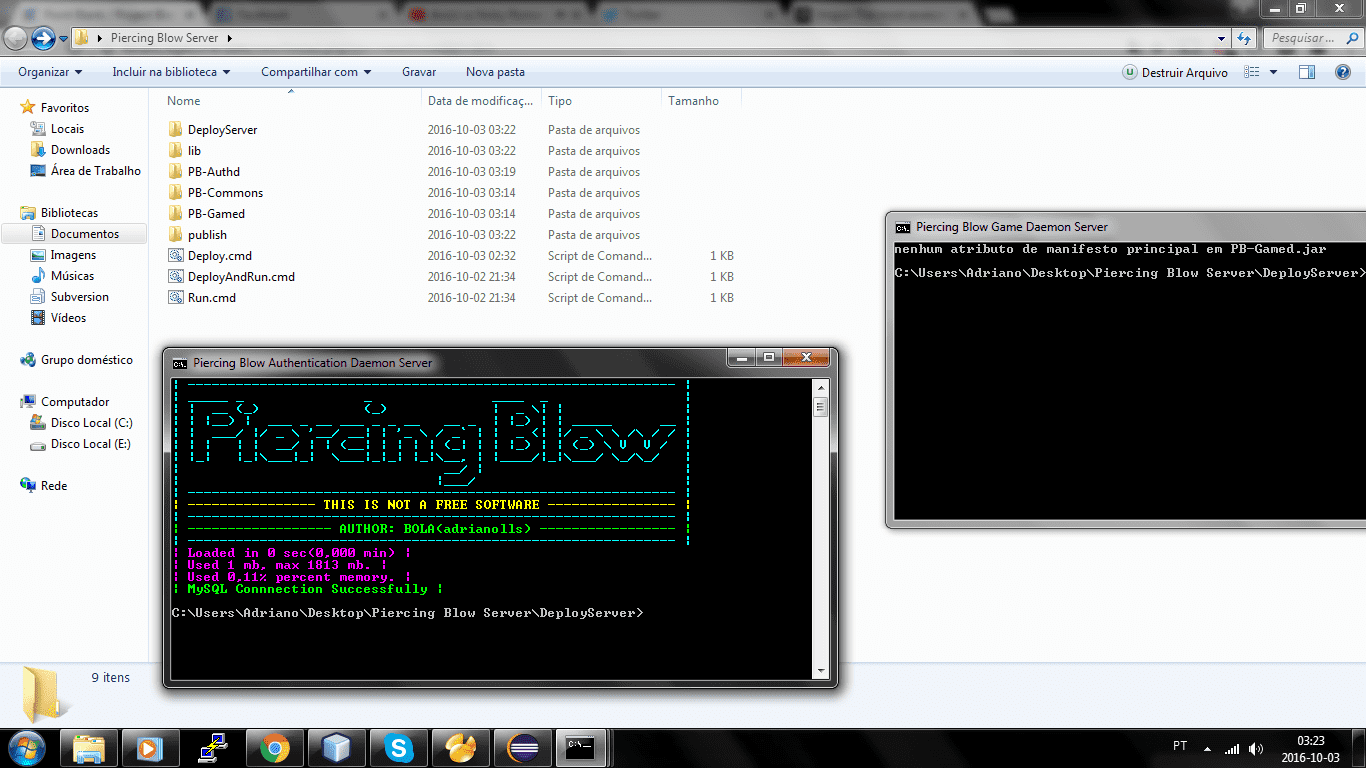Viewport: 1366px width, 768px height.
Task: Click the Explorer back navigation arrow
Action: click(15, 38)
